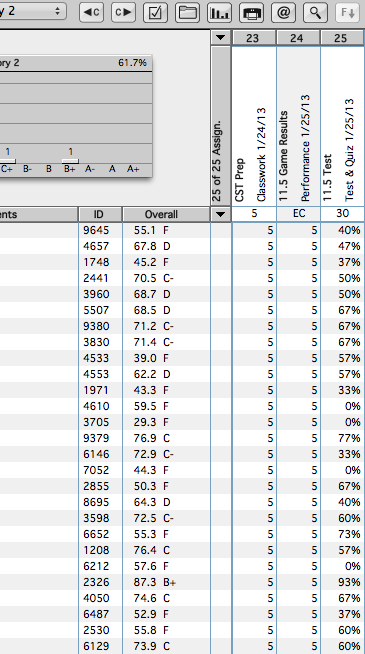Click overall grade 72.9 C-

pyautogui.click(x=154, y=454)
